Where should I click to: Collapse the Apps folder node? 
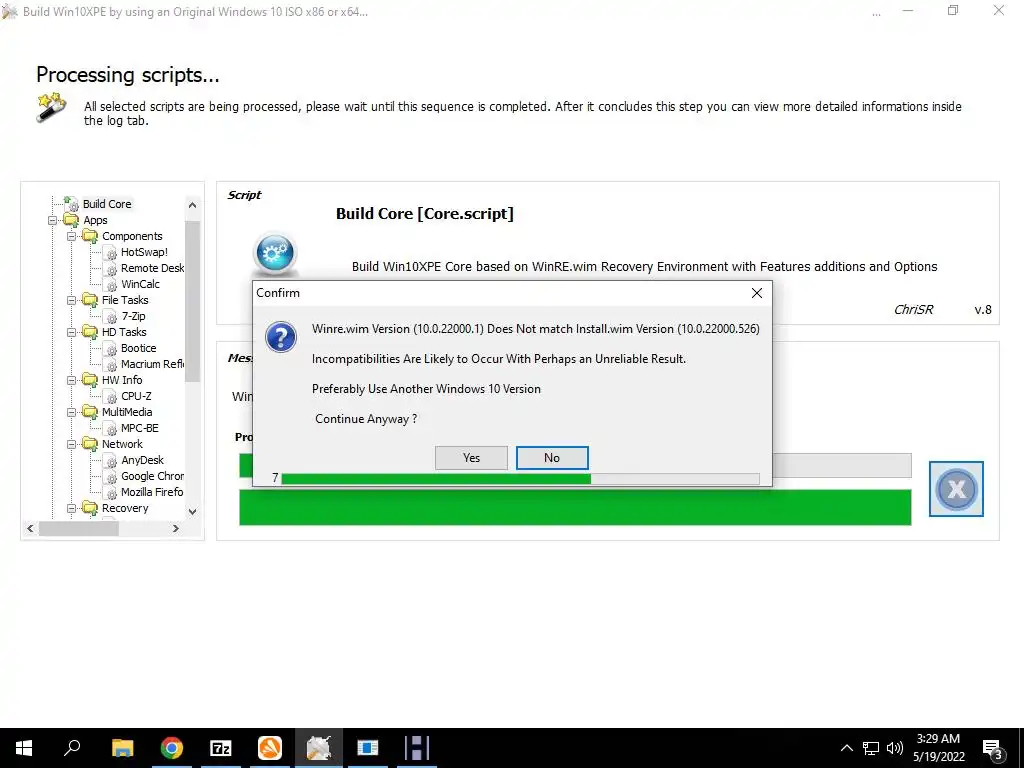pos(53,220)
